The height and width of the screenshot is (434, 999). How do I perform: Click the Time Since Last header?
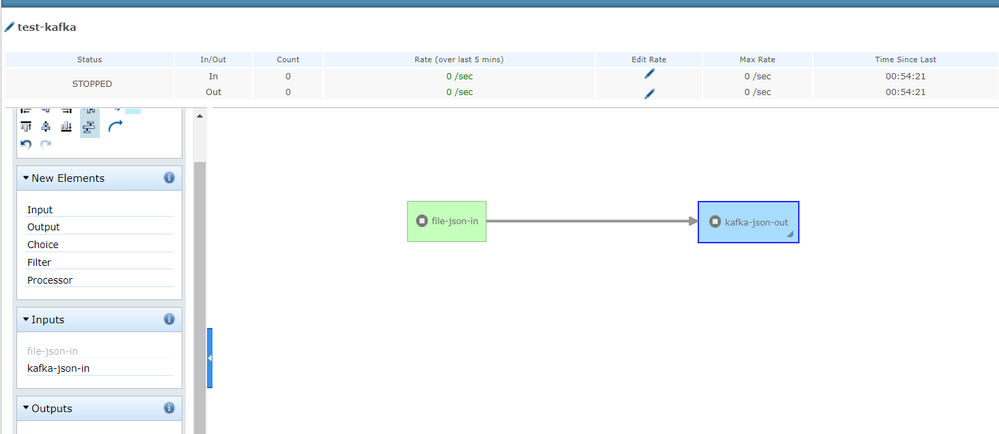[x=905, y=59]
